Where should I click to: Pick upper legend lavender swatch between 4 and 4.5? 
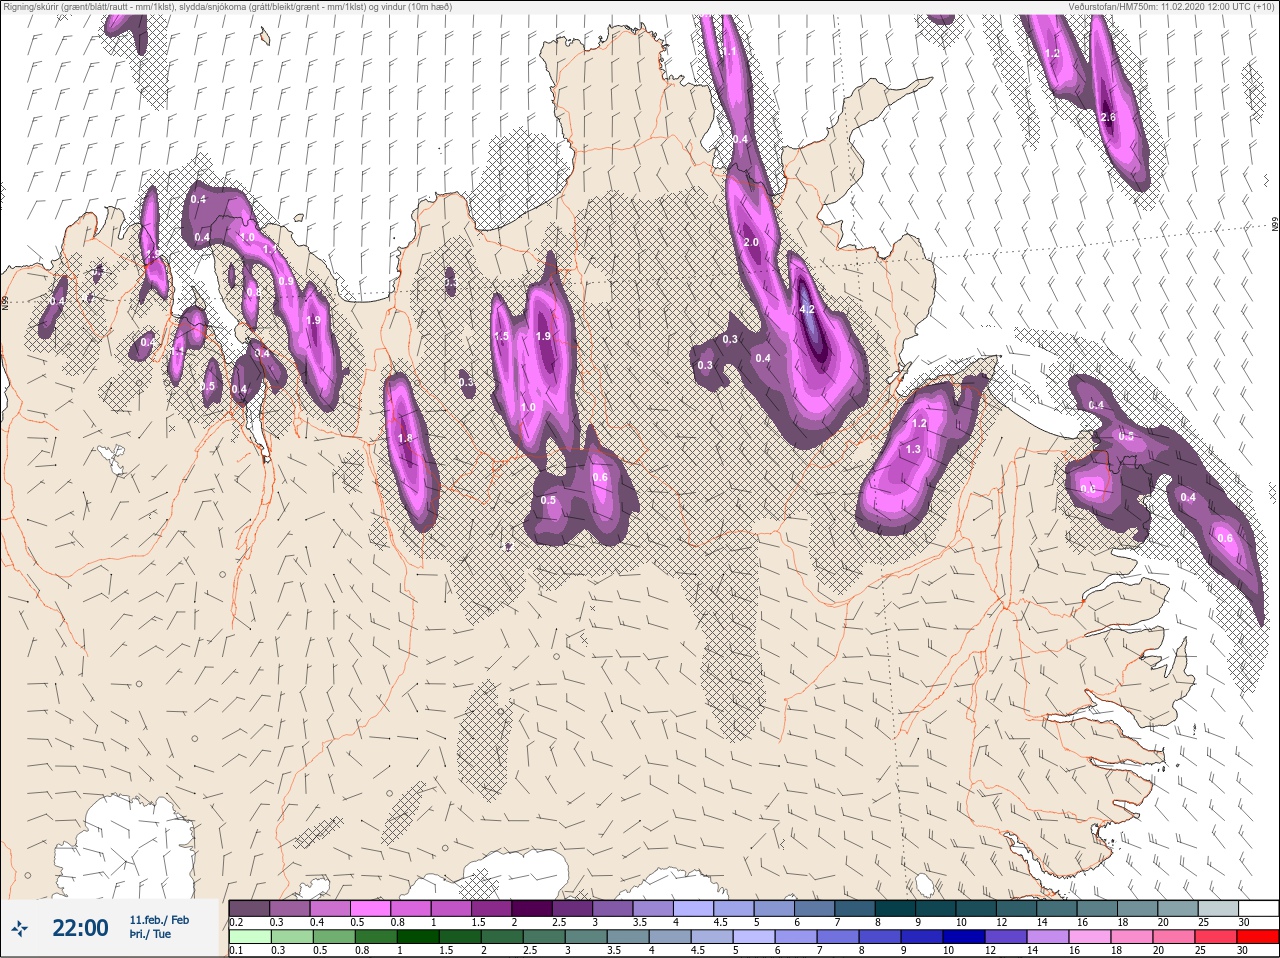(693, 908)
